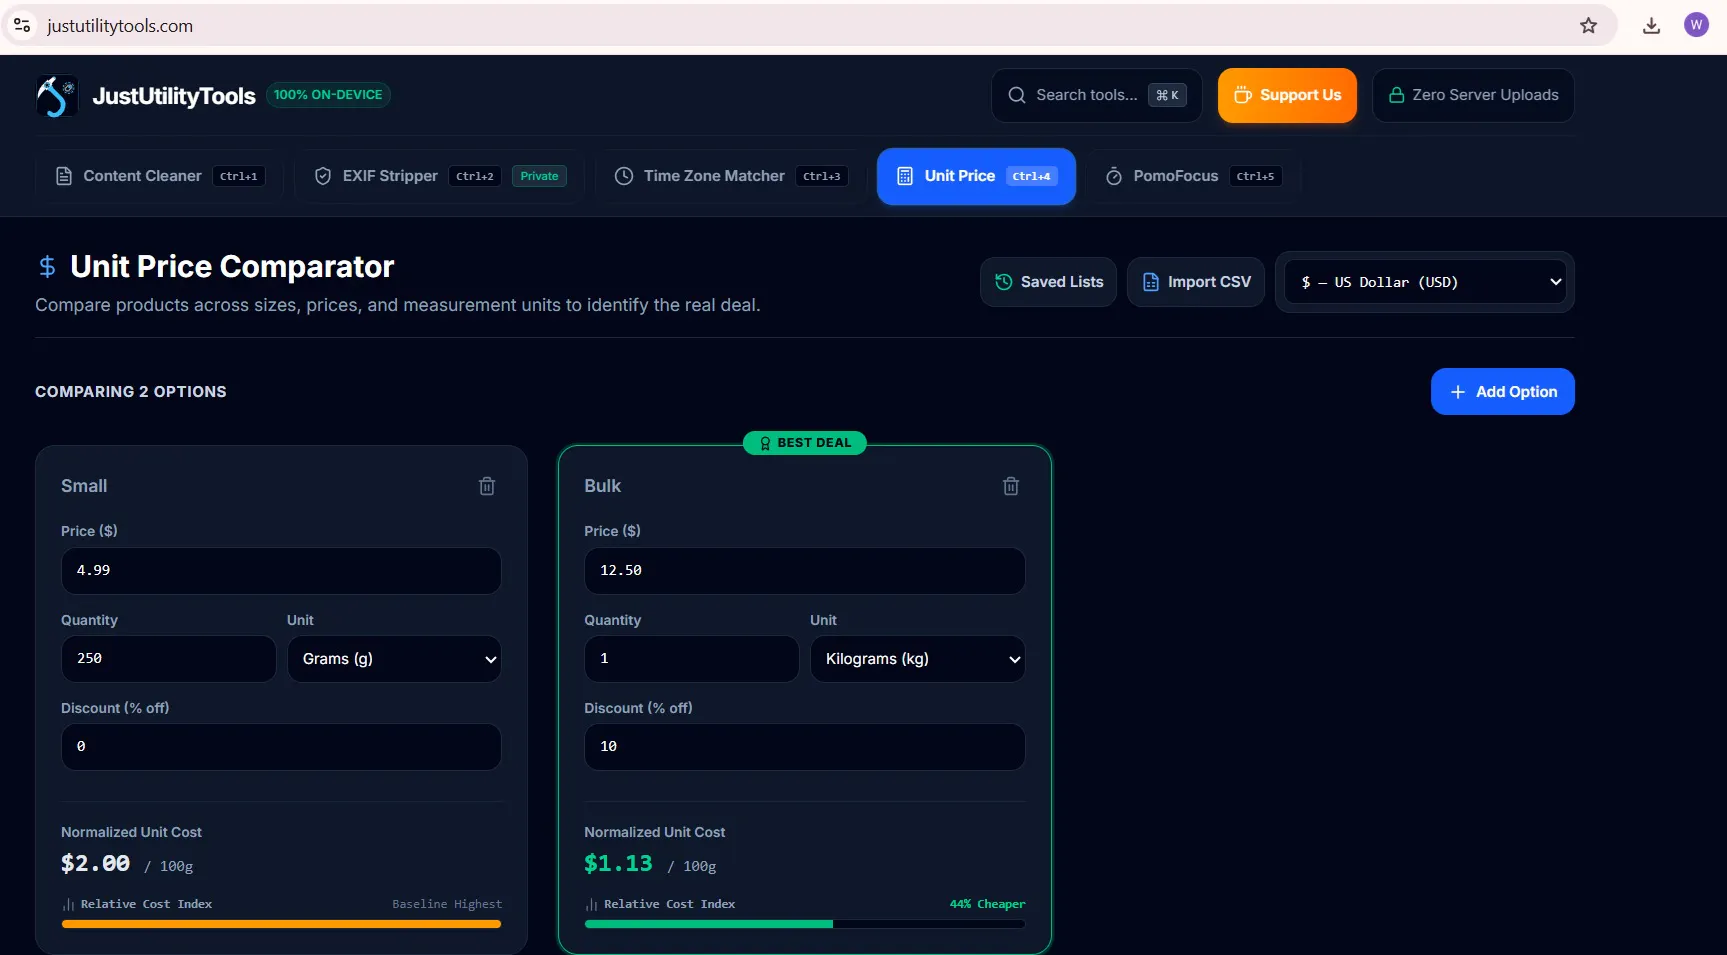Delete the Bulk option with trash icon
The image size is (1727, 955).
click(1011, 486)
